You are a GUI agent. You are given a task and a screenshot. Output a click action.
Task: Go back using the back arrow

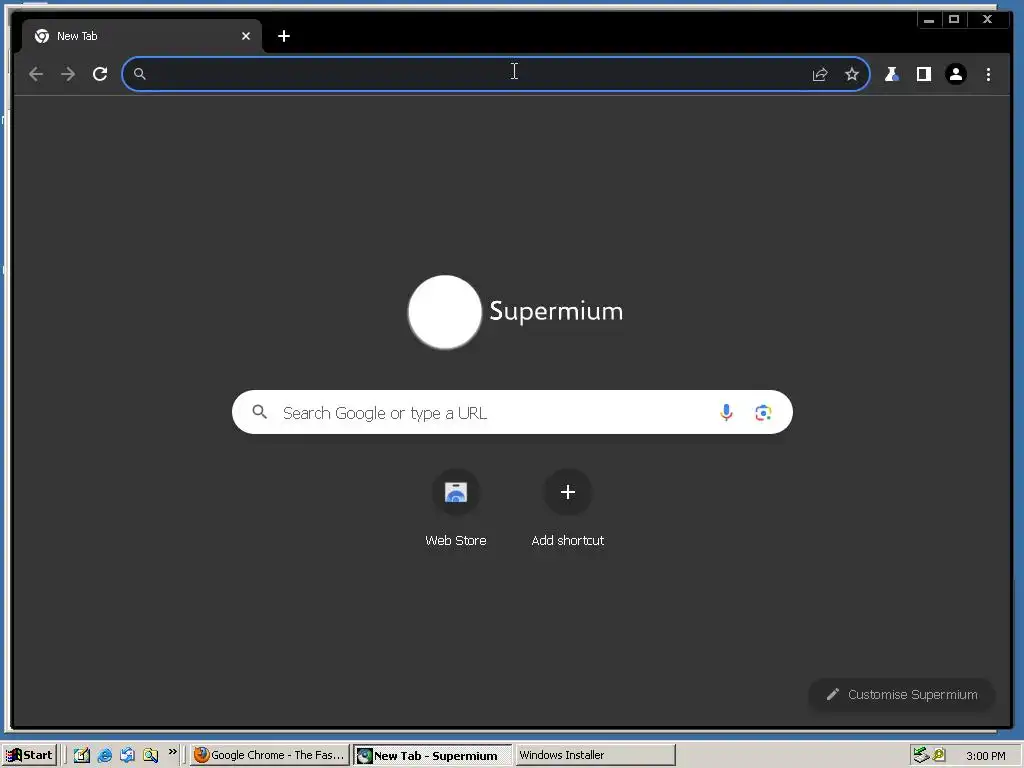pos(36,74)
